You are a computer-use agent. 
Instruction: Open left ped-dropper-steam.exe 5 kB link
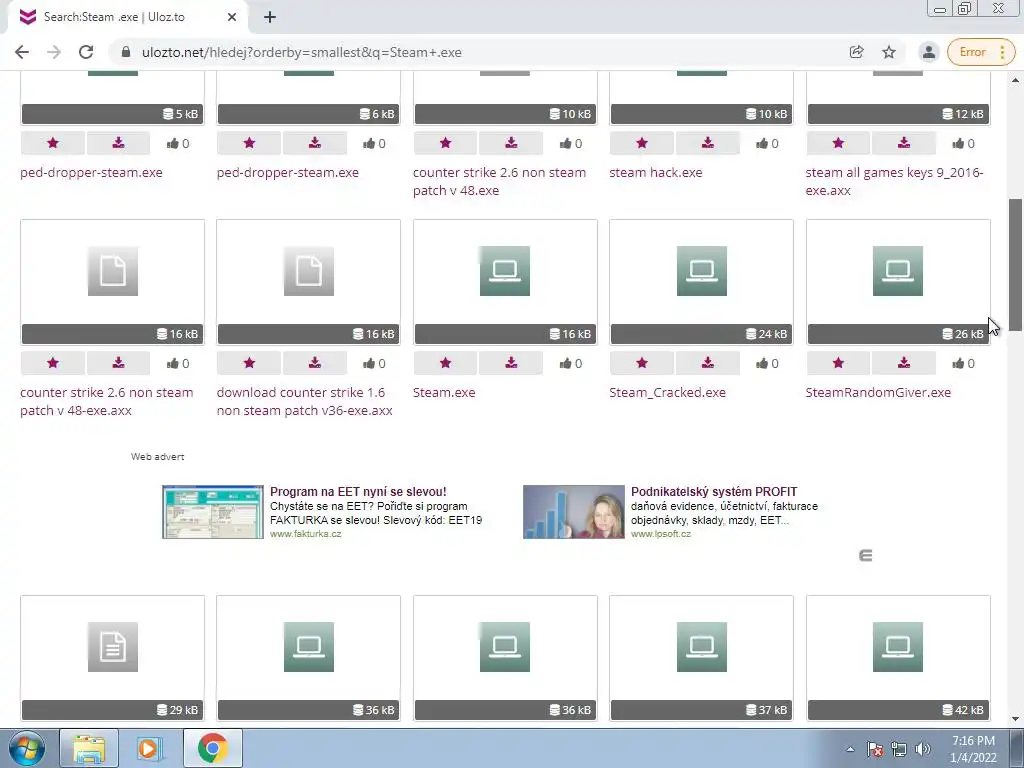91,172
